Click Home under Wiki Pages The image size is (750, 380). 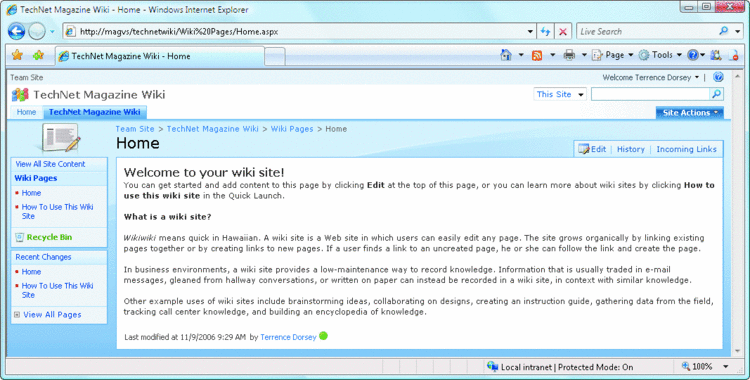[31, 193]
